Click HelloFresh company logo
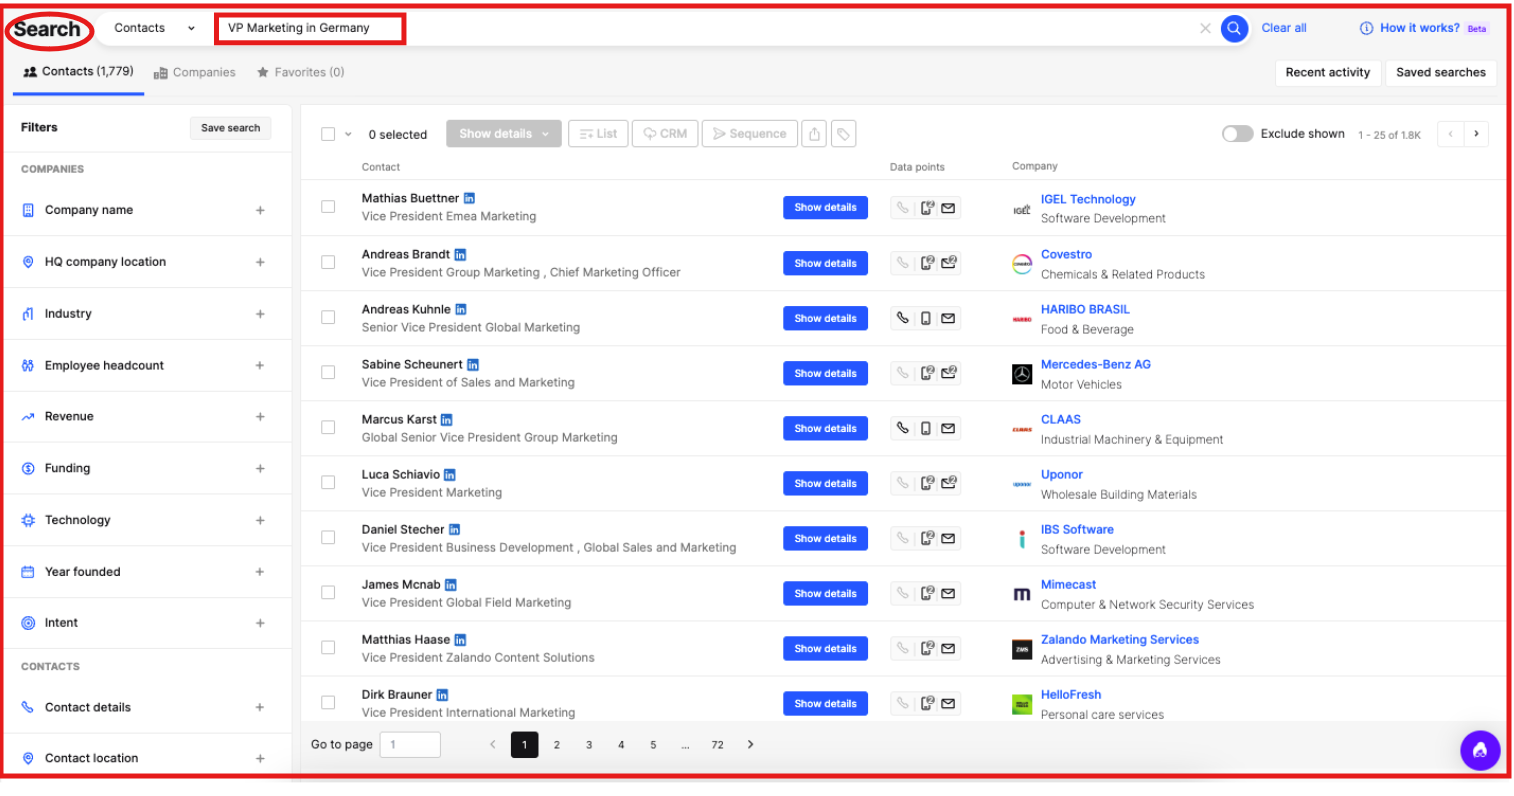 pyautogui.click(x=1022, y=704)
